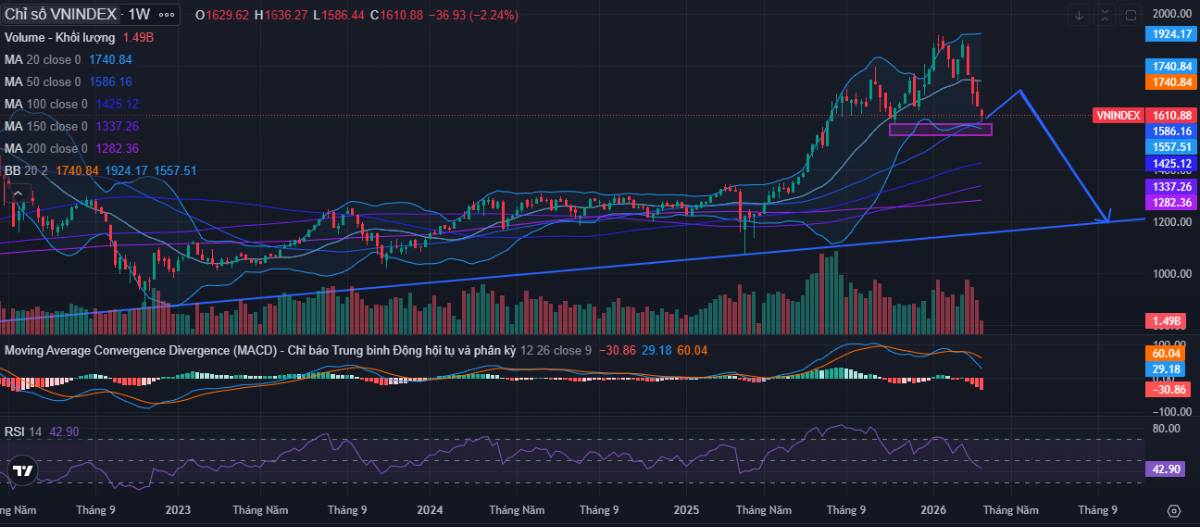The width and height of the screenshot is (1200, 527).
Task: Click the 1586.16 value in MA 50 legend
Action: pyautogui.click(x=111, y=81)
